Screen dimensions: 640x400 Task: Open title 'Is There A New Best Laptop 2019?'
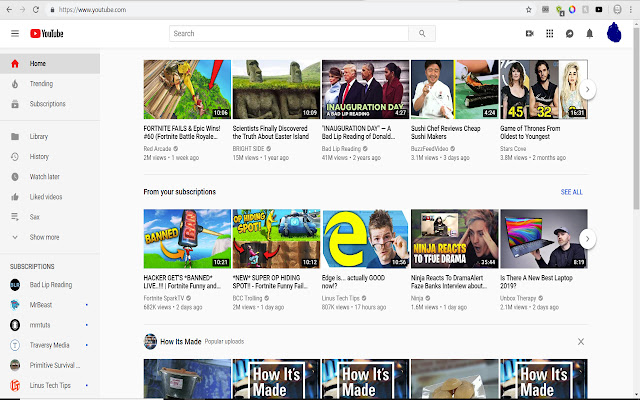coord(536,282)
